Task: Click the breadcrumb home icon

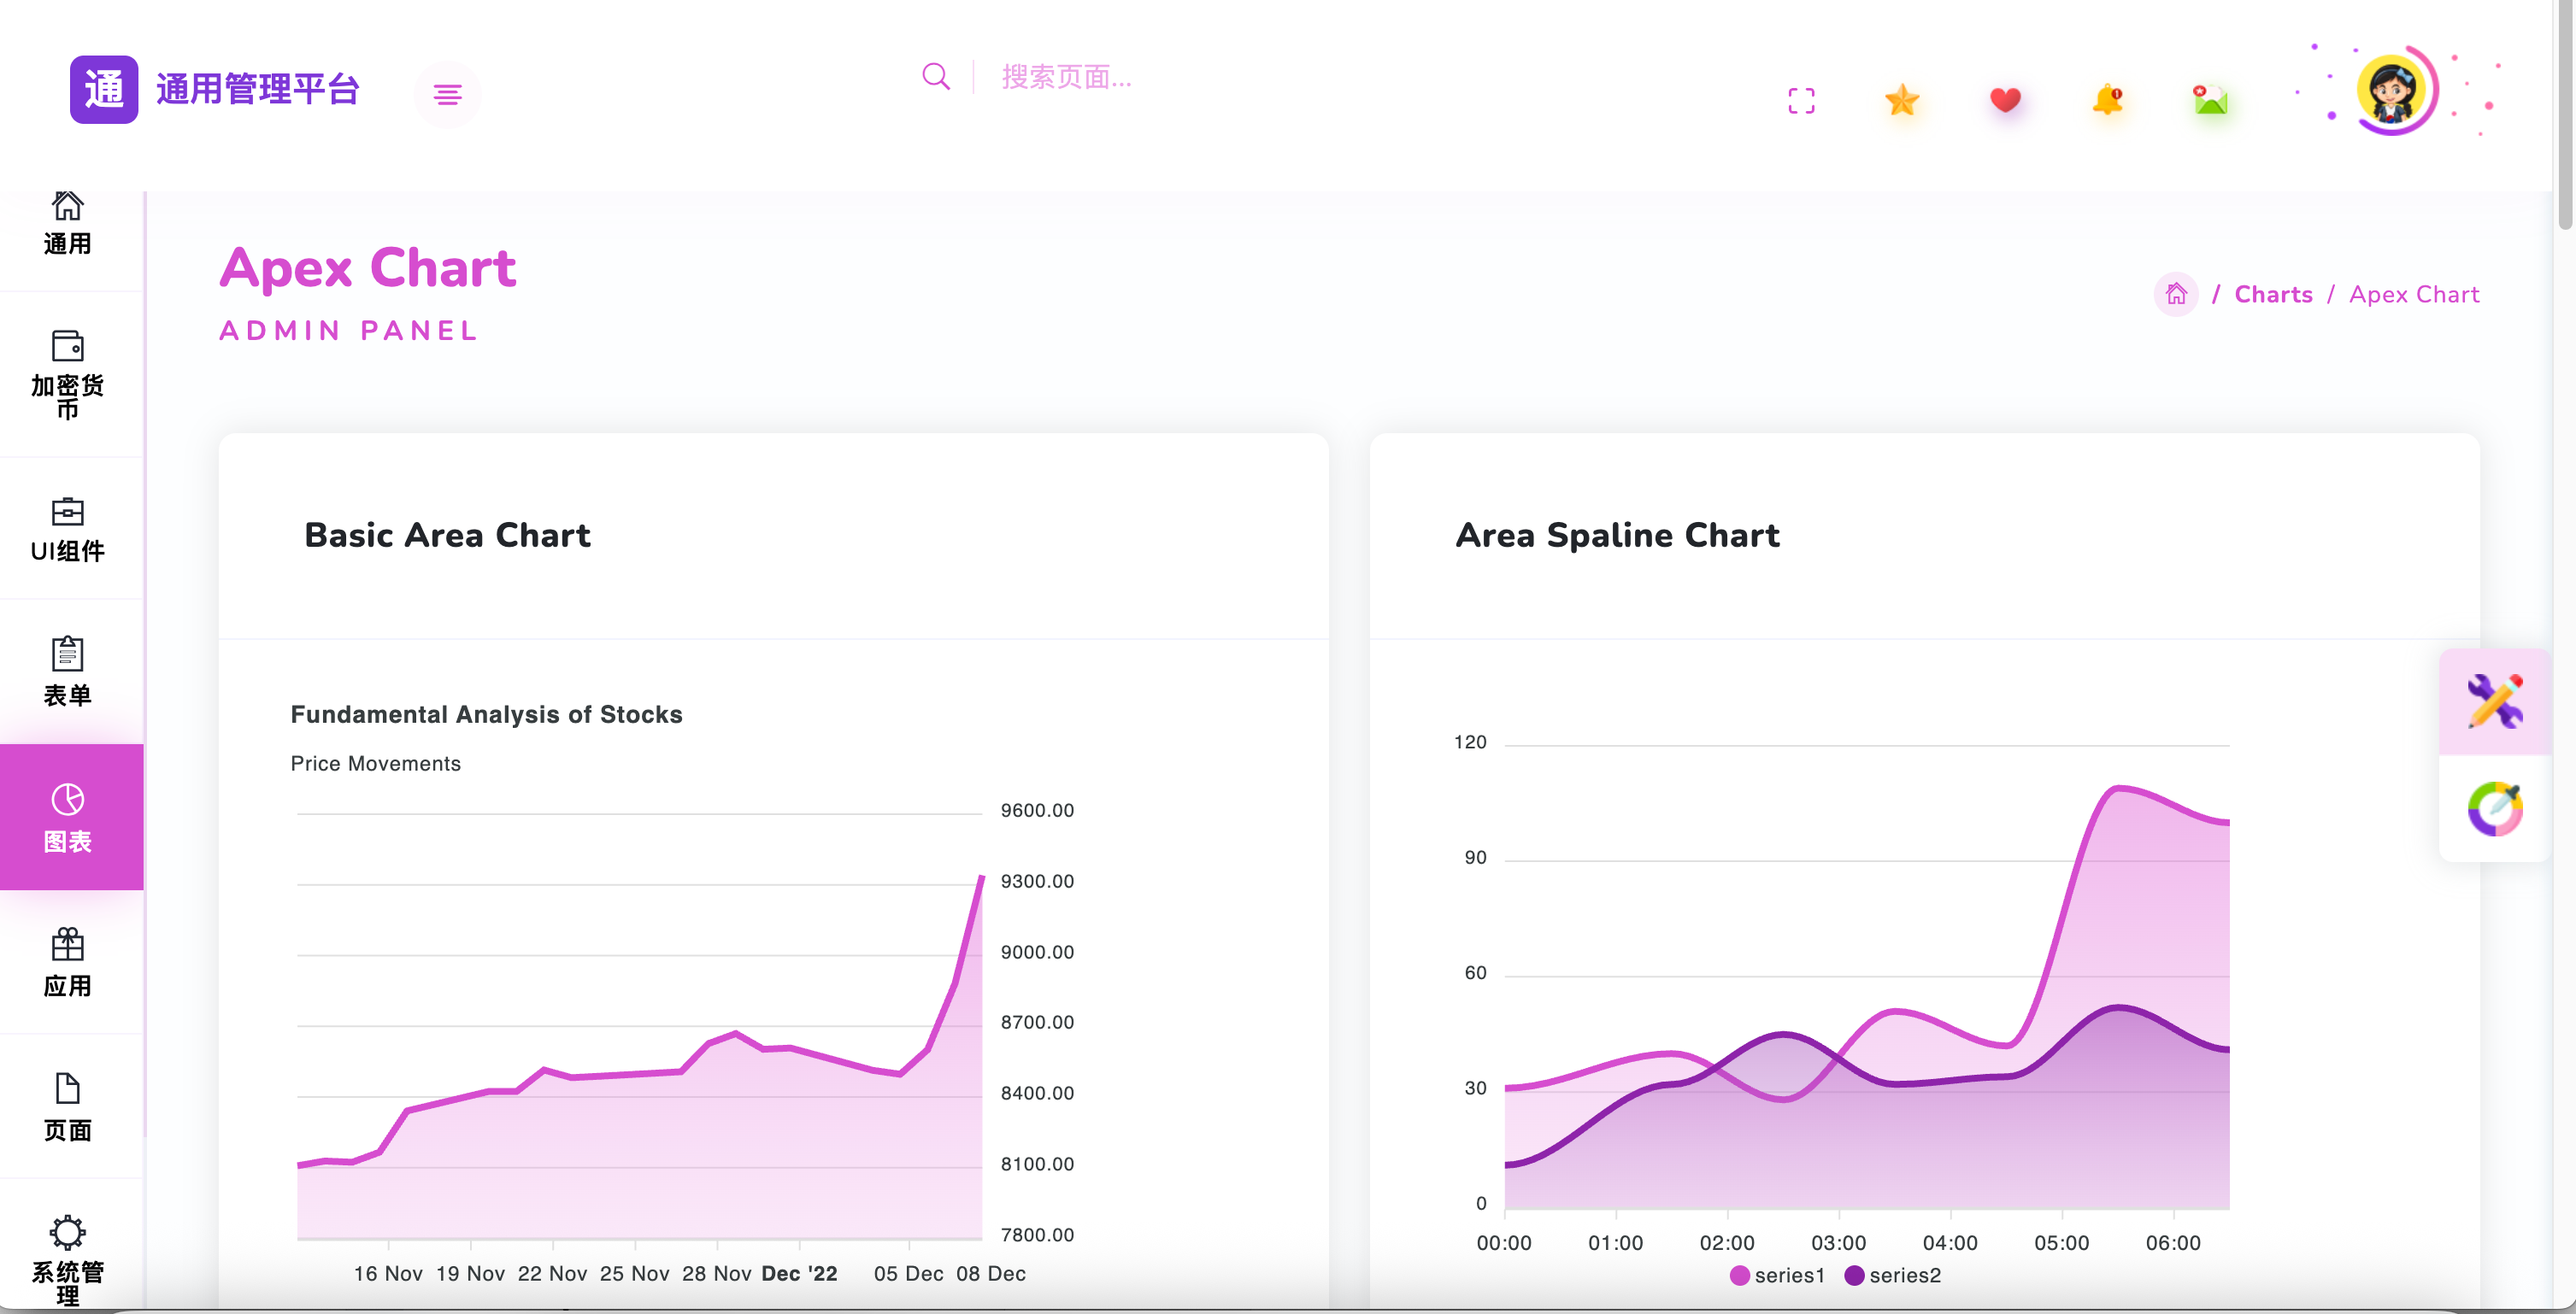Action: pyautogui.click(x=2176, y=294)
